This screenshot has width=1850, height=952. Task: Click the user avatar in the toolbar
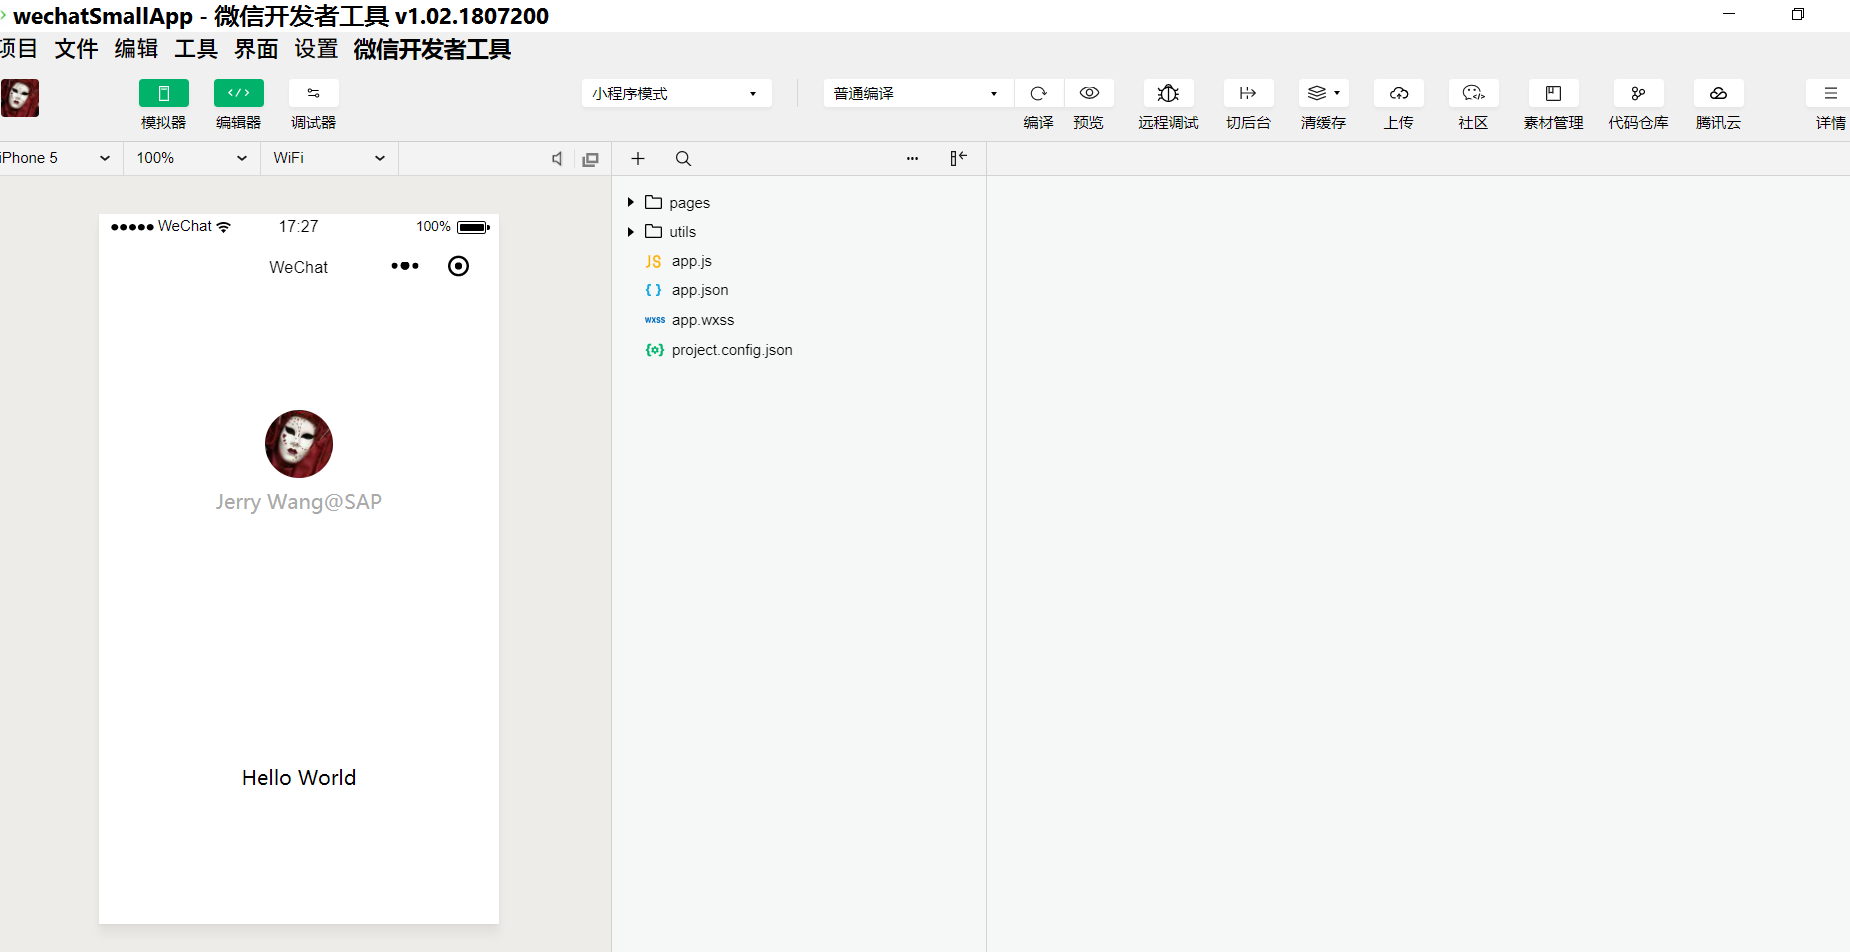20,98
